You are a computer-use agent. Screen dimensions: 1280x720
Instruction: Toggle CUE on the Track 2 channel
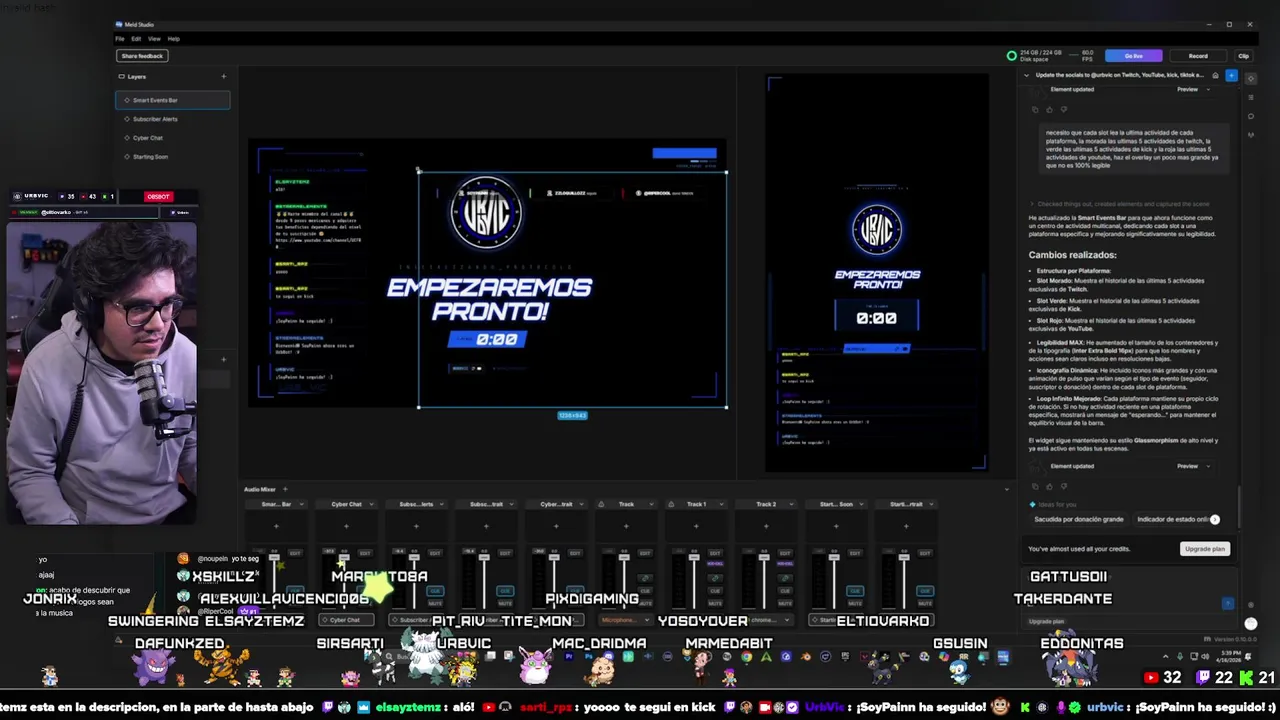785,591
